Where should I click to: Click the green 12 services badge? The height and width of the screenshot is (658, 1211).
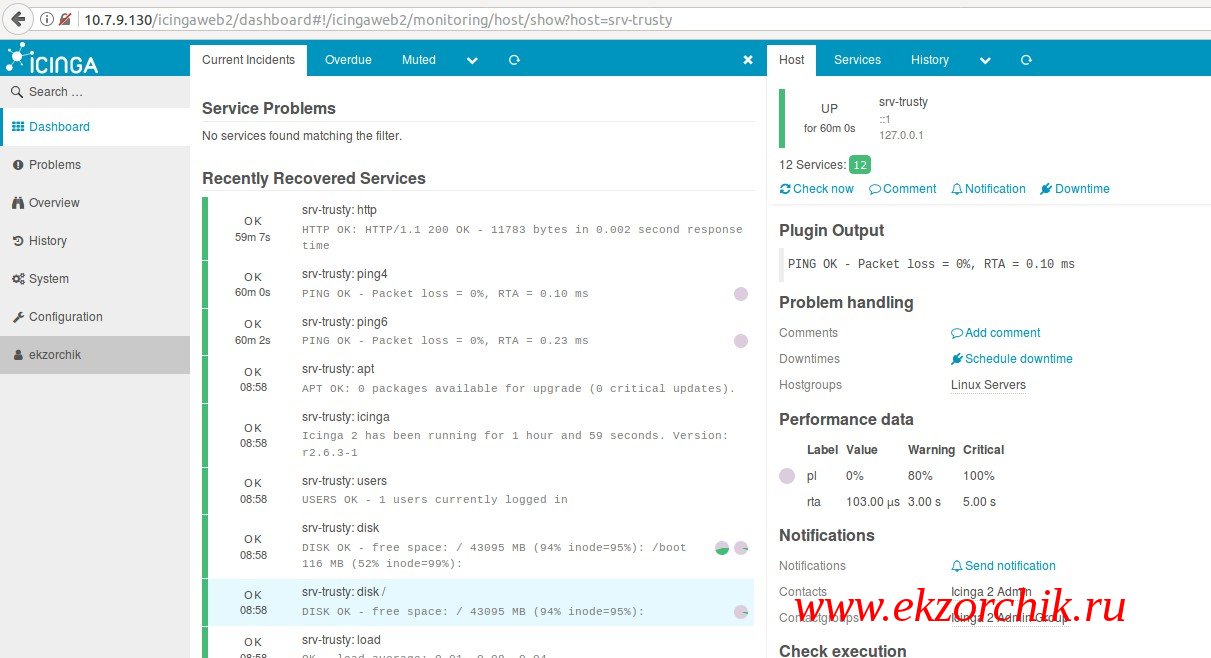click(860, 165)
